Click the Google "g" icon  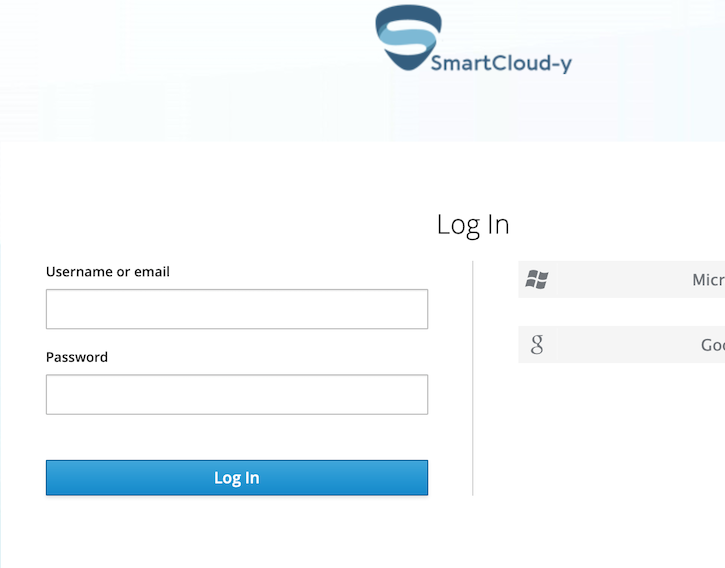tap(537, 345)
